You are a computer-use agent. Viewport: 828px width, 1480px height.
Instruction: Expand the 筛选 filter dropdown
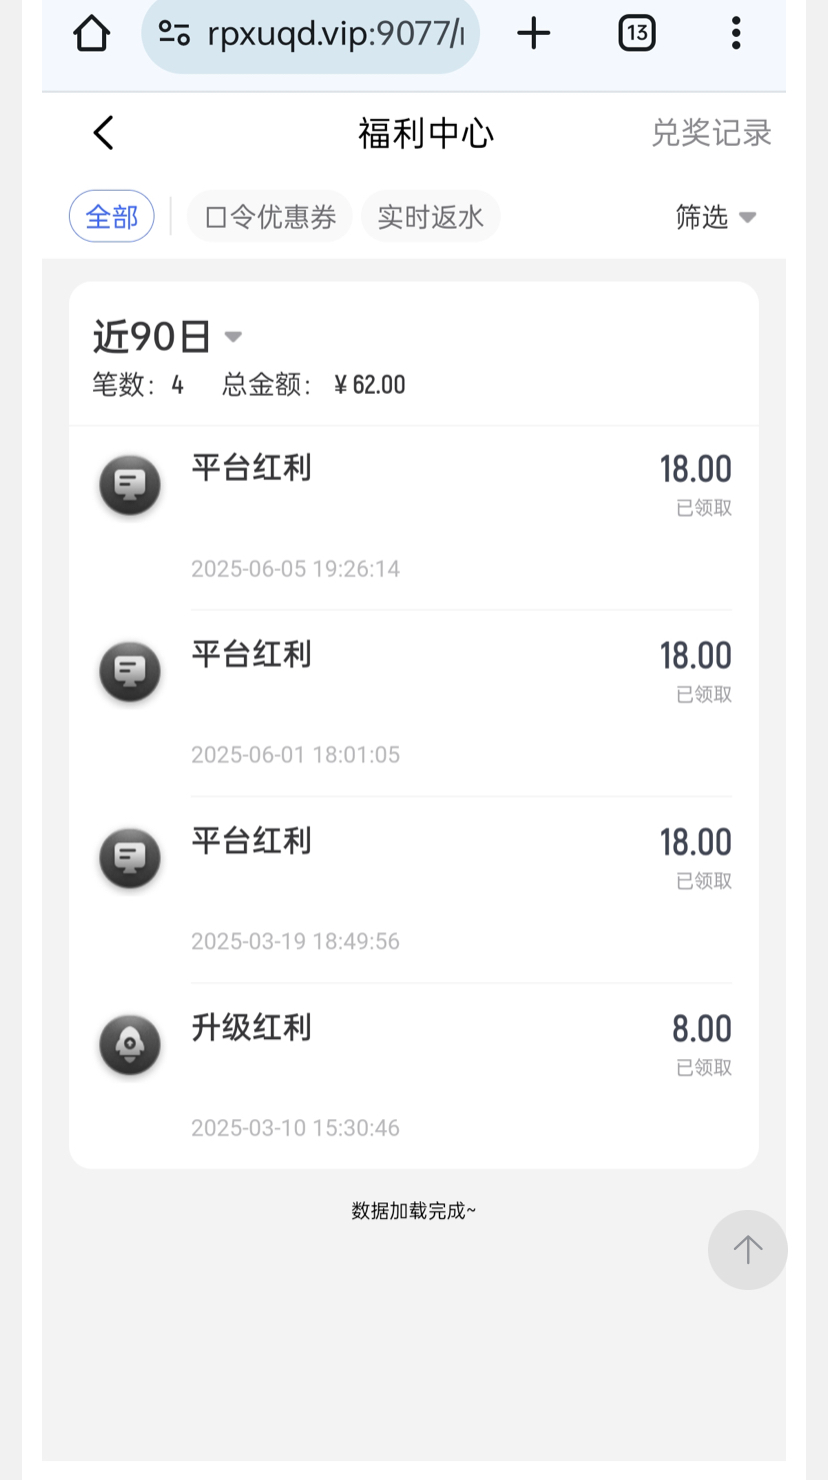point(715,217)
